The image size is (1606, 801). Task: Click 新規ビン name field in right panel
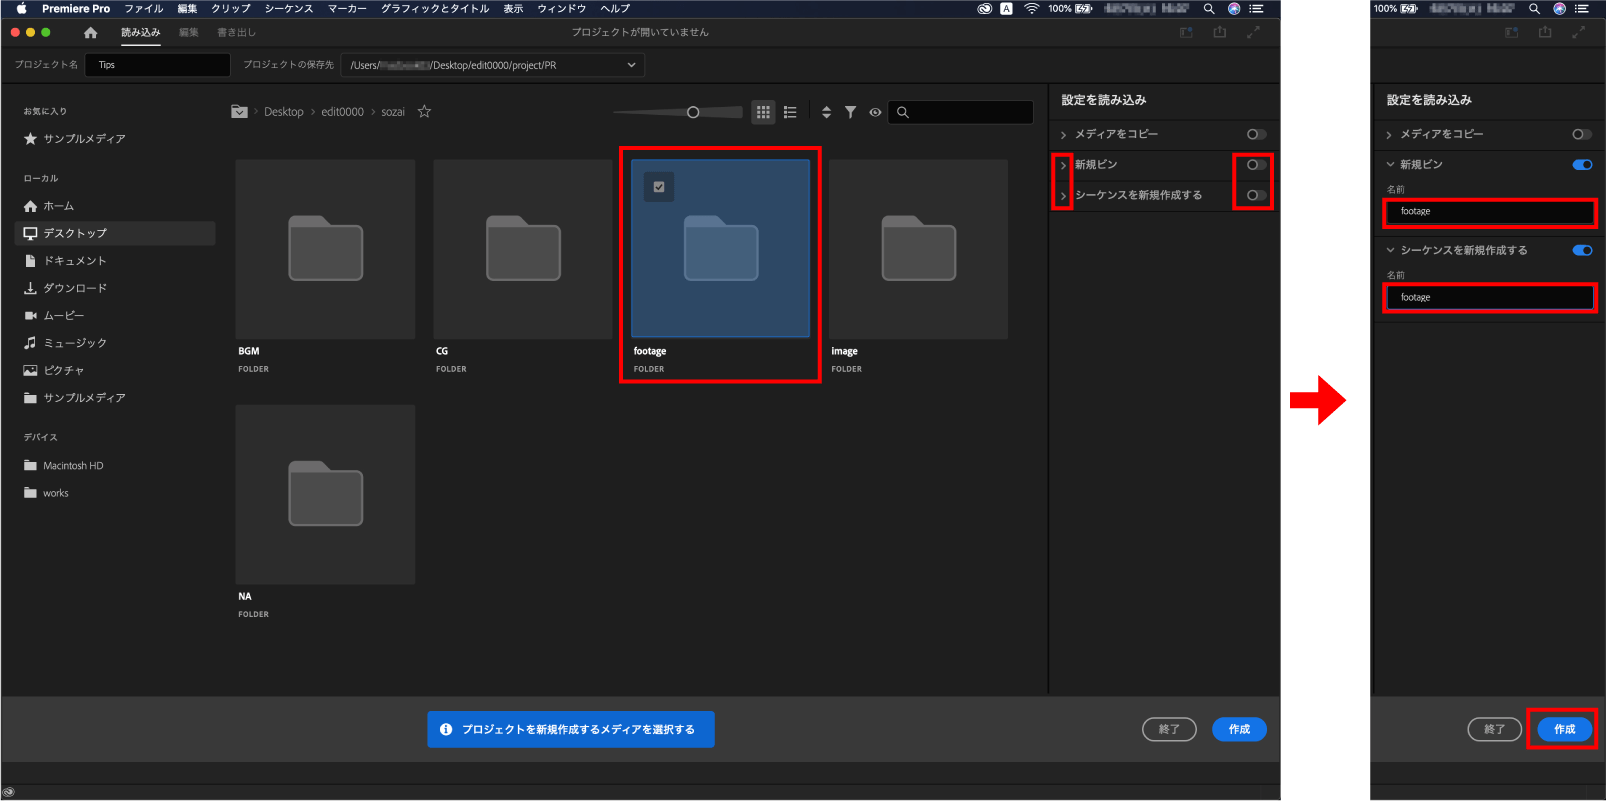point(1489,212)
